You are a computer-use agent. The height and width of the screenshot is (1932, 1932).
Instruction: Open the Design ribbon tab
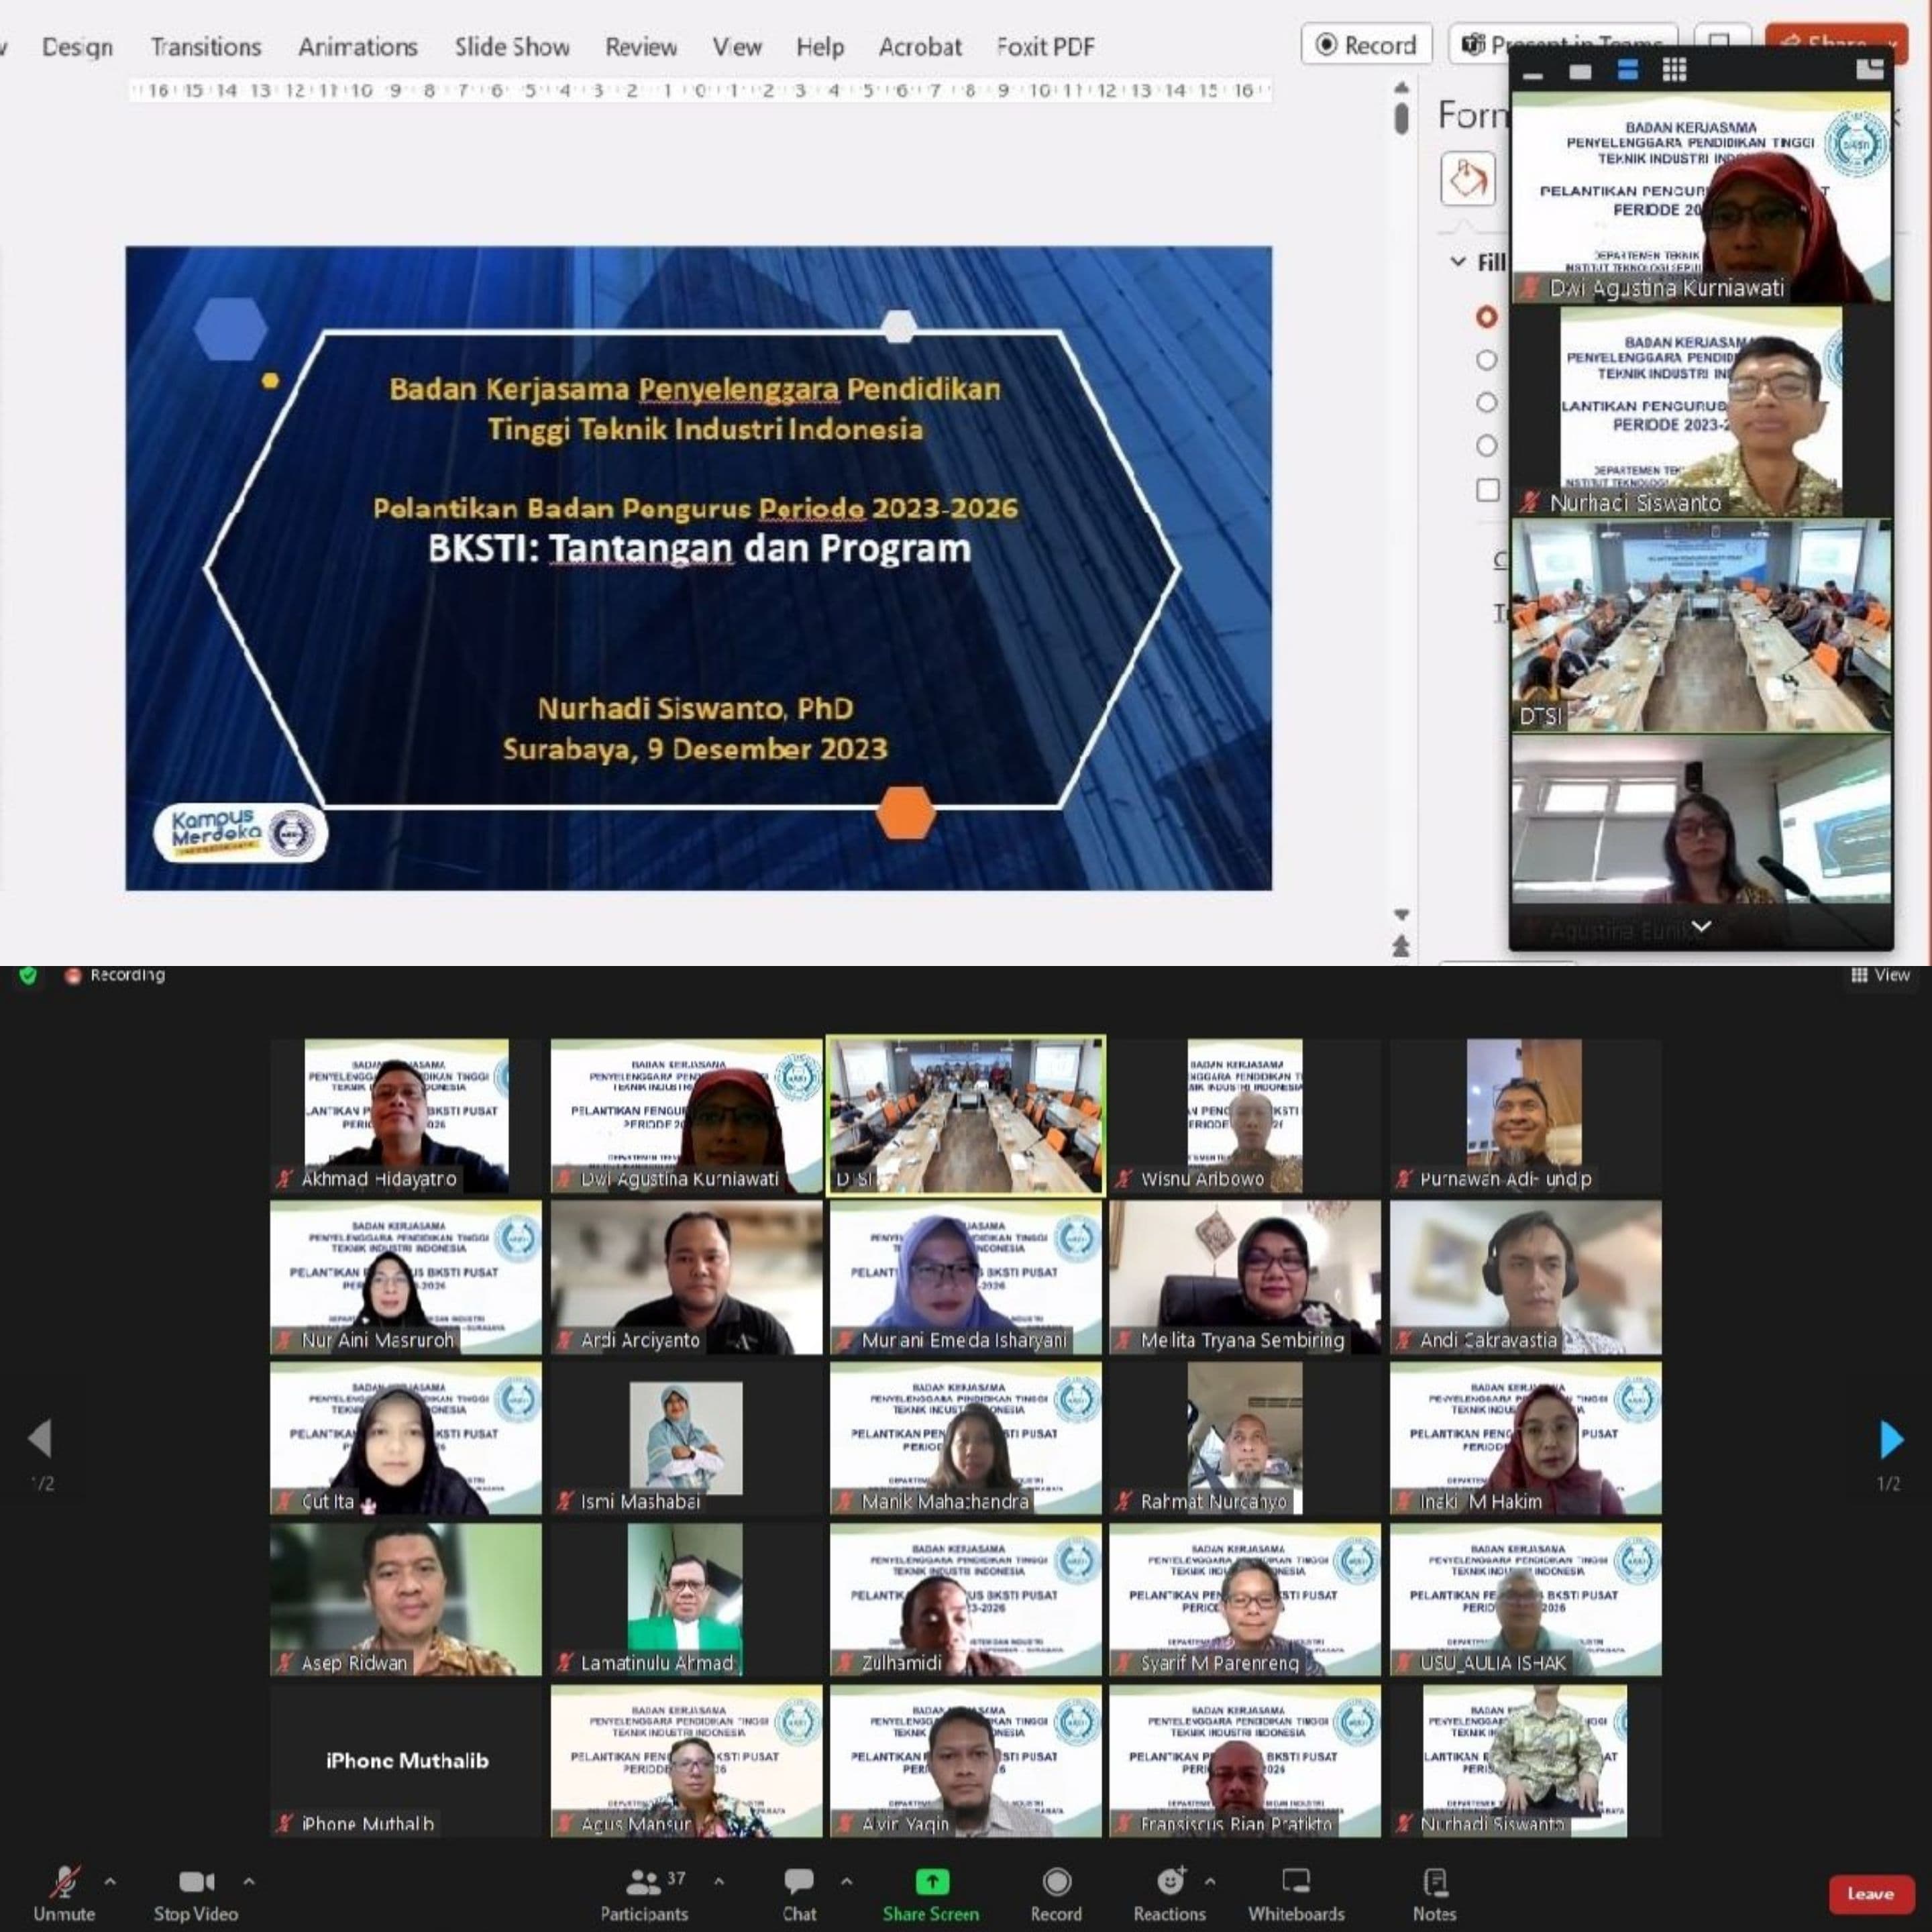pyautogui.click(x=77, y=47)
